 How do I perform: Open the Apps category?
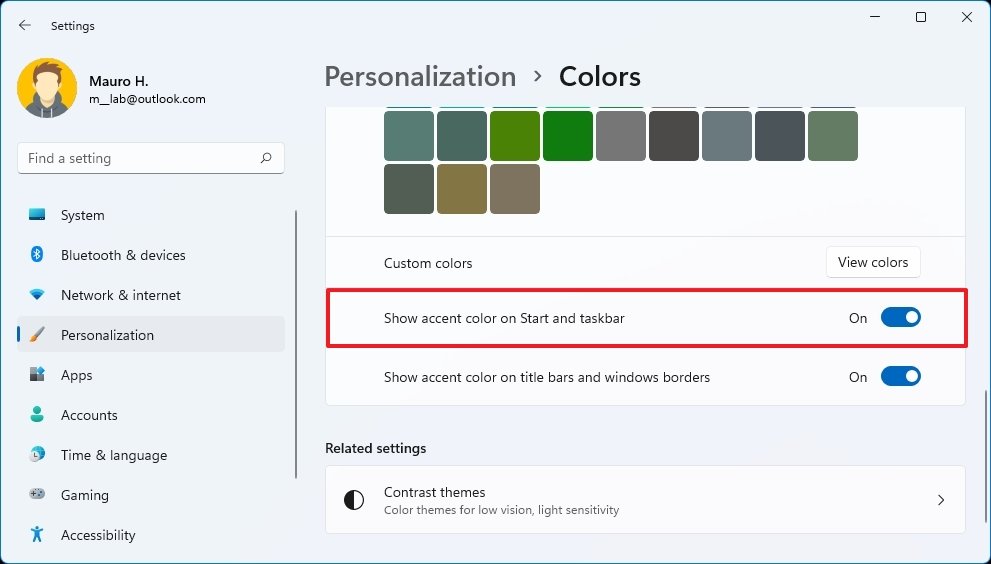[x=150, y=375]
